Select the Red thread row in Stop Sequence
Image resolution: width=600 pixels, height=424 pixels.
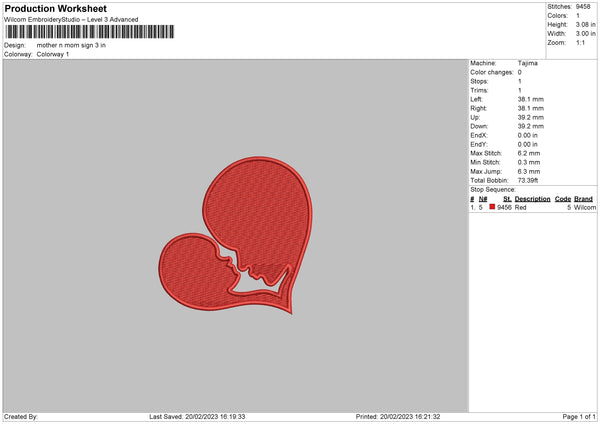click(533, 207)
